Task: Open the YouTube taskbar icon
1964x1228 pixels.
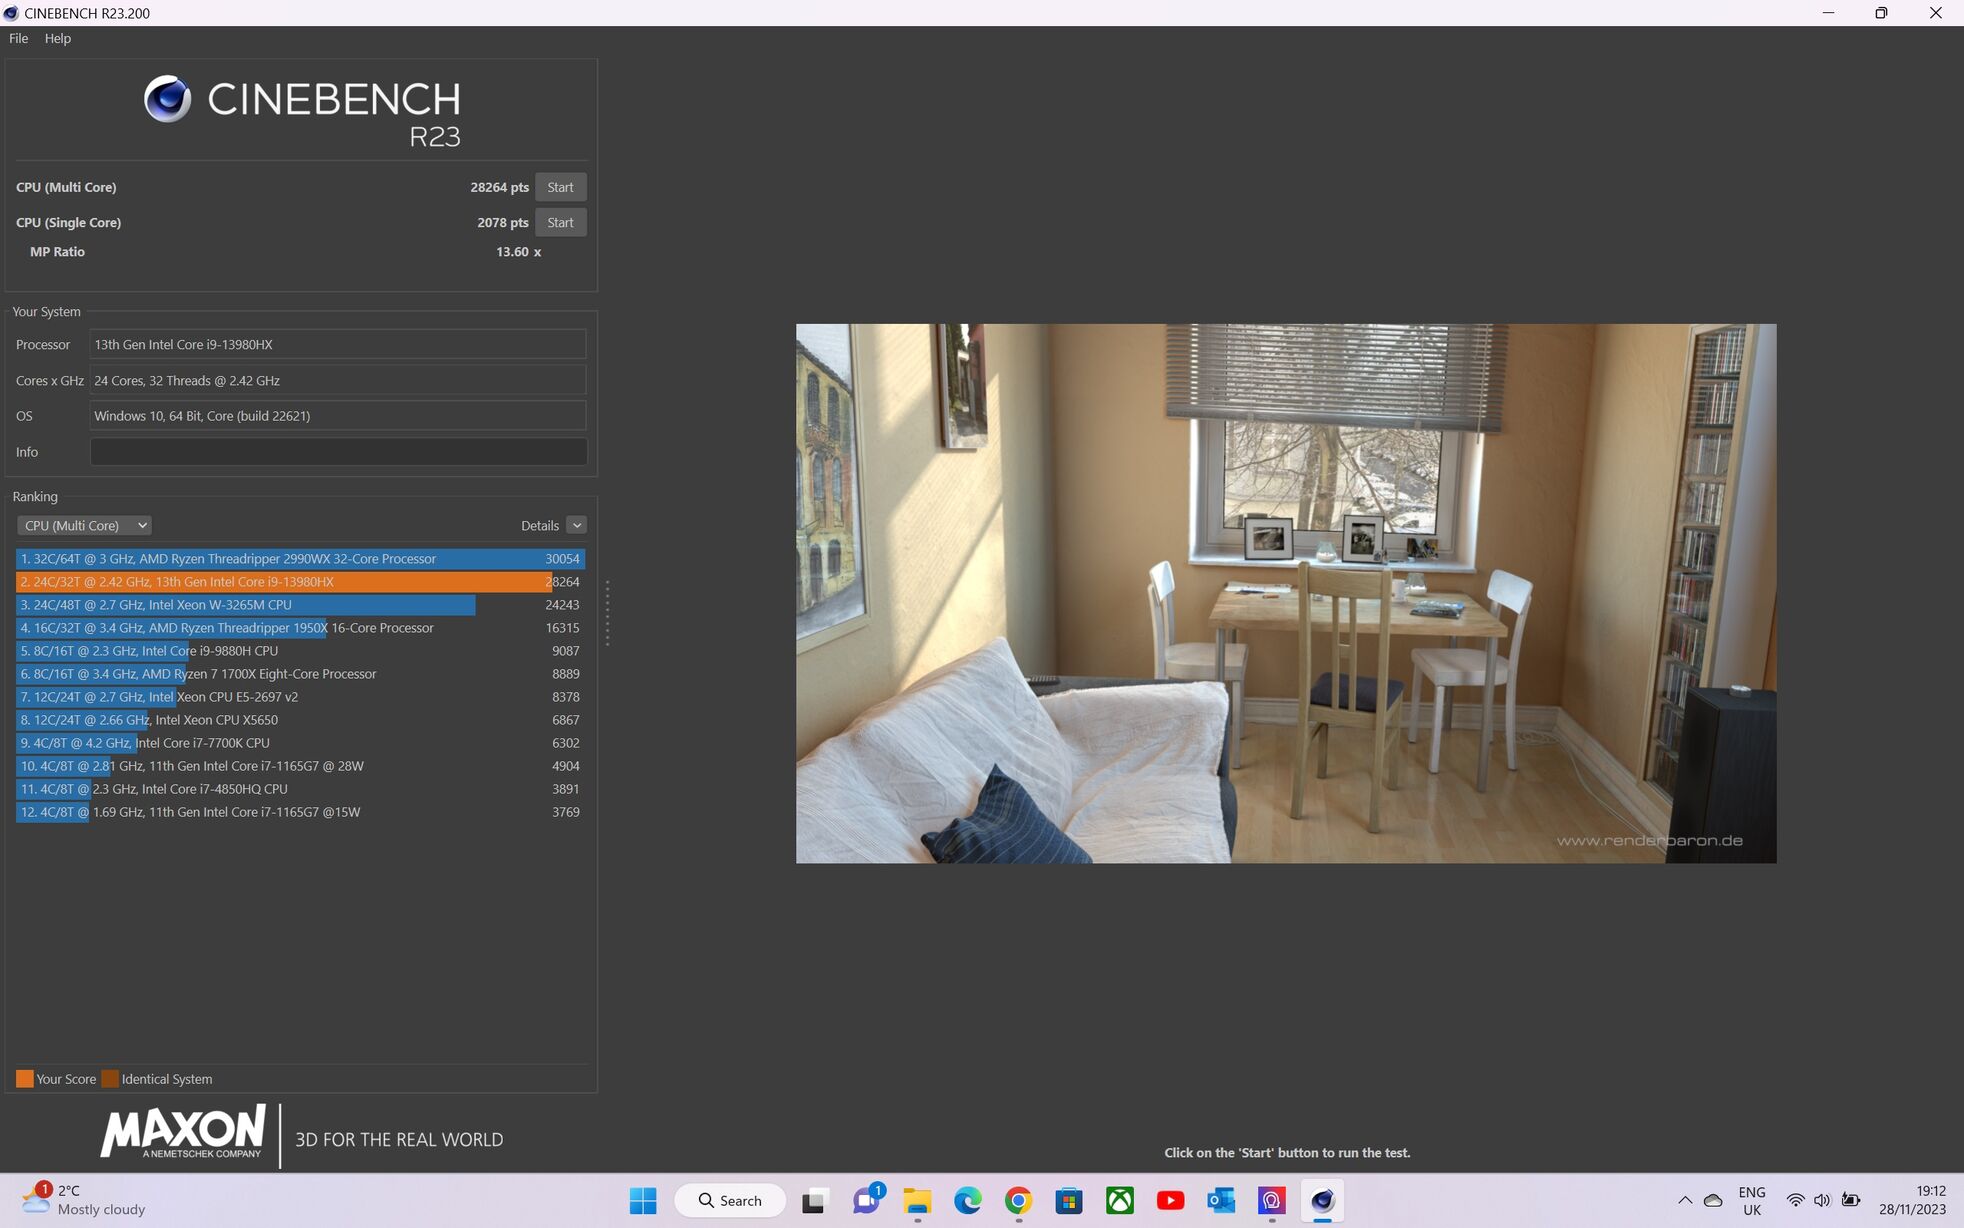Action: [x=1170, y=1200]
